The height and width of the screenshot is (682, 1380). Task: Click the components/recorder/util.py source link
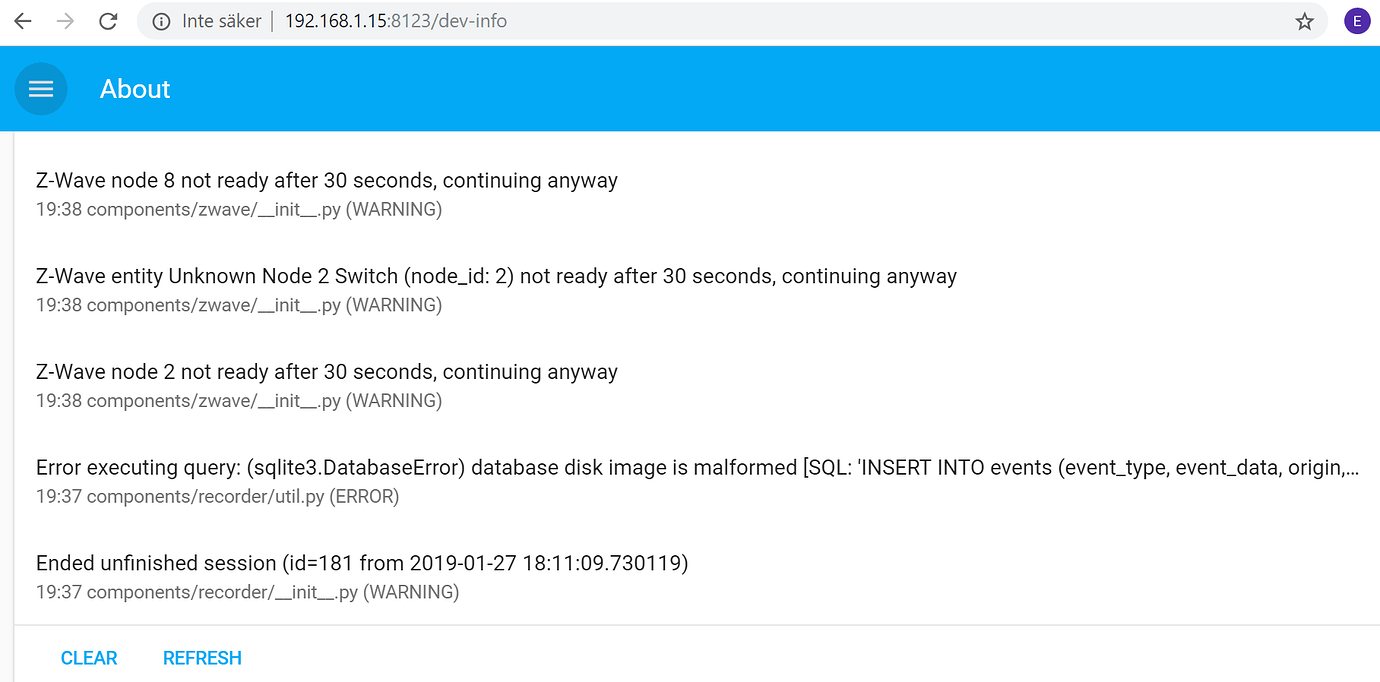(x=217, y=496)
